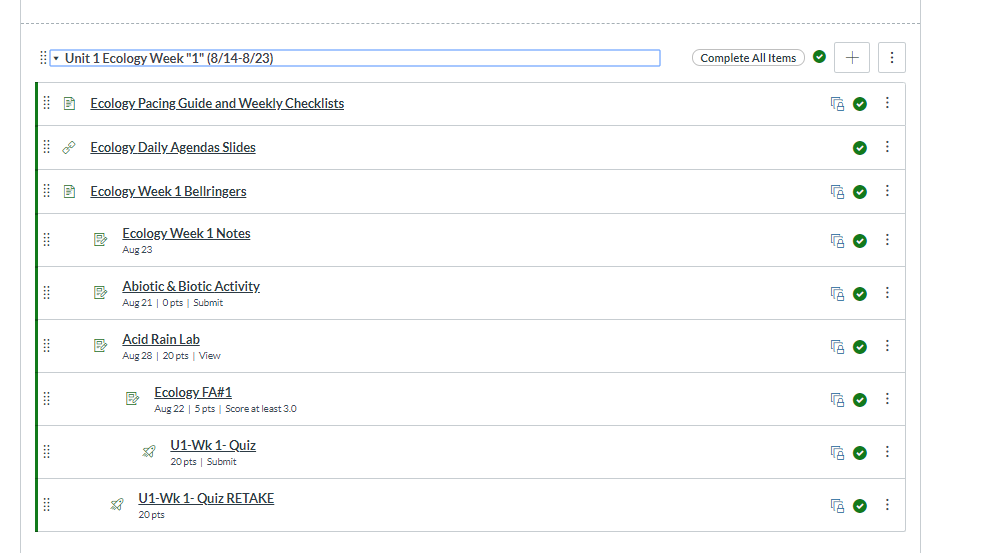
Task: Unpublish the Ecology Daily Agendas Slides item
Action: tap(860, 148)
